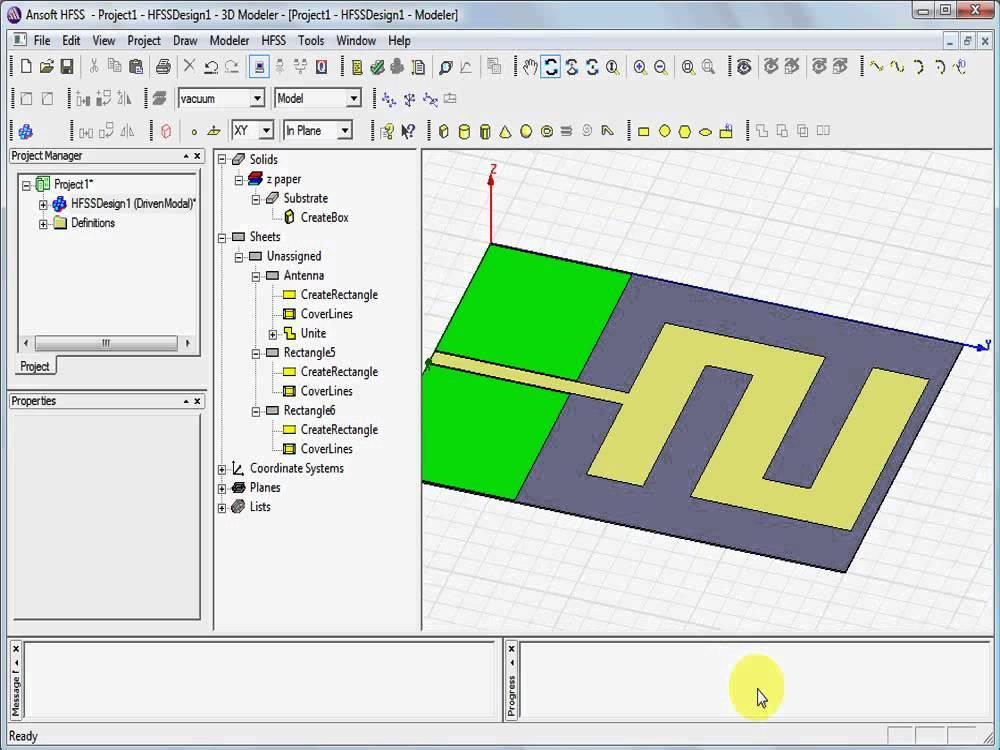
Task: Collapse the Solids tree node
Action: tap(222, 159)
